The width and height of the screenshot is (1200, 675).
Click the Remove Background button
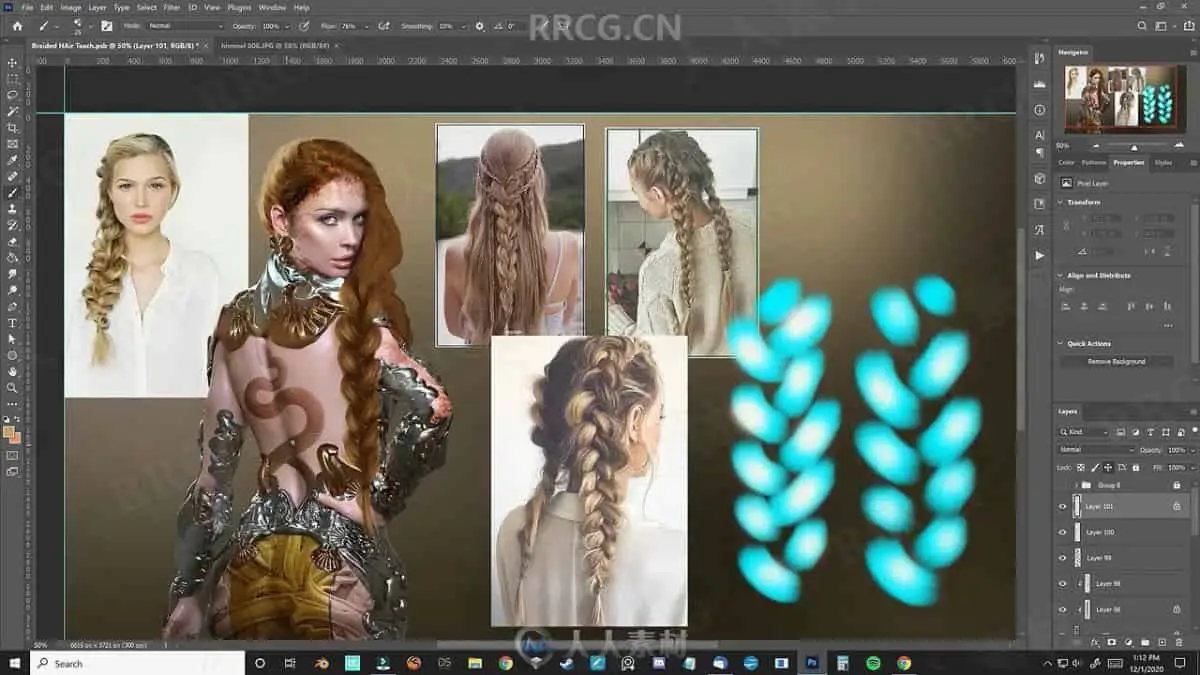pyautogui.click(x=1116, y=361)
